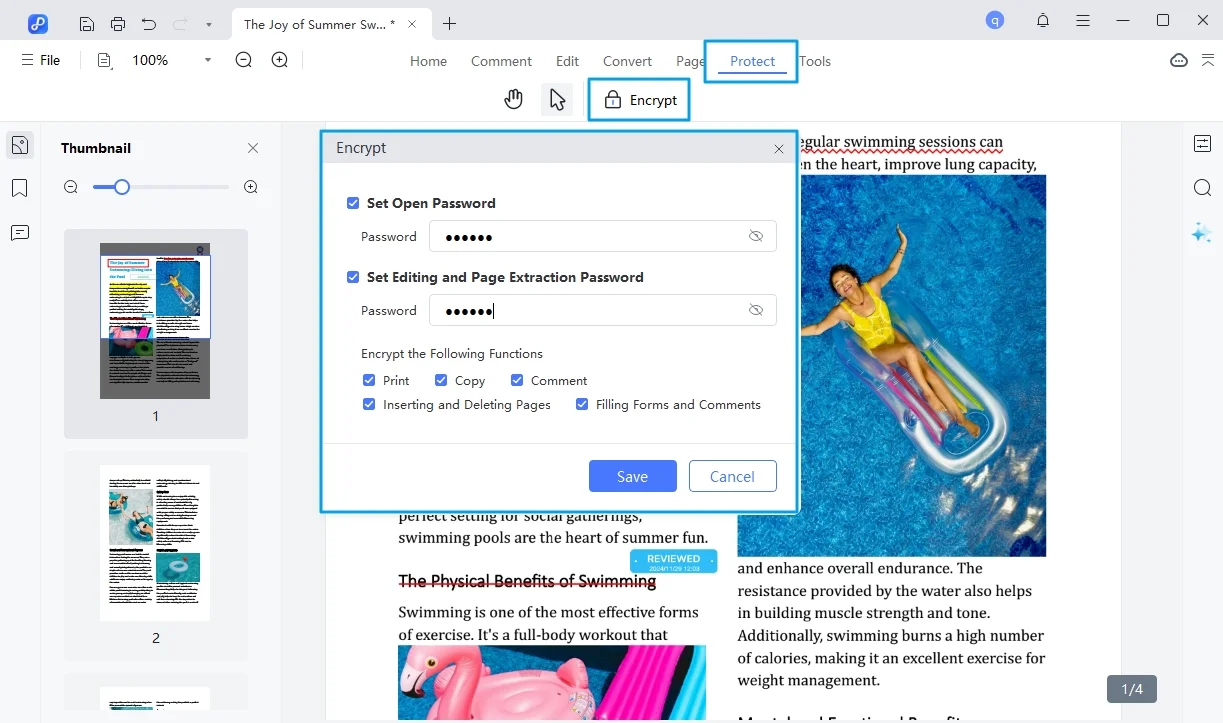Click the Encrypt button in toolbar
The image size is (1223, 723).
tap(640, 100)
